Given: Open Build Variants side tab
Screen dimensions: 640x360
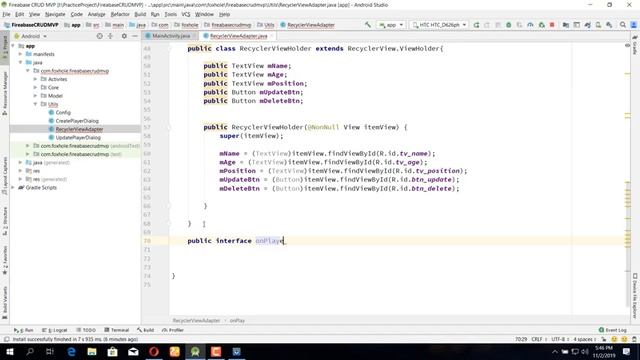Looking at the screenshot, I should click(x=5, y=302).
